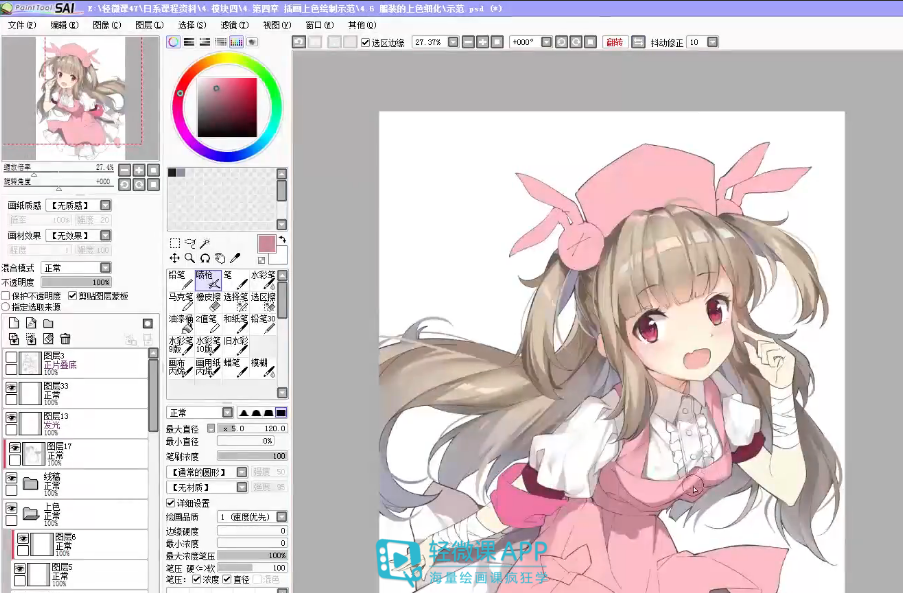This screenshot has height=593, width=903.
Task: Open 混合模式 blending mode dropdown
Action: pyautogui.click(x=105, y=268)
